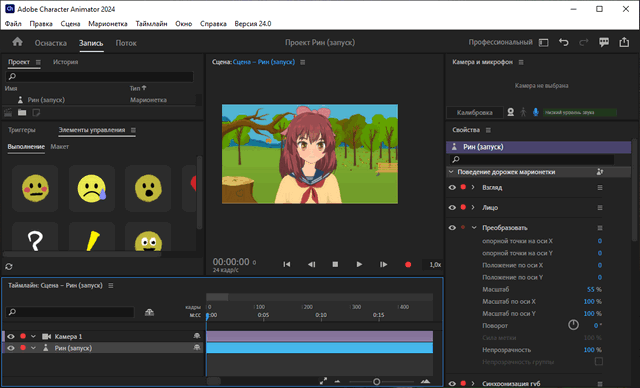Toggle visibility eye of Лицо behavior
Screen dimensions: 640x388
[x=452, y=208]
